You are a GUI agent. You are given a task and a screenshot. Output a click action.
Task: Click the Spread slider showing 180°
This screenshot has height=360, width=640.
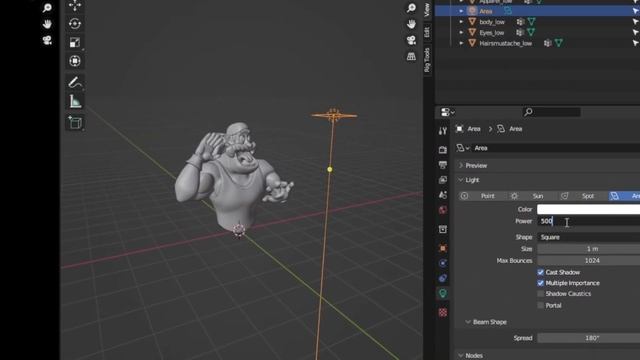click(x=589, y=338)
